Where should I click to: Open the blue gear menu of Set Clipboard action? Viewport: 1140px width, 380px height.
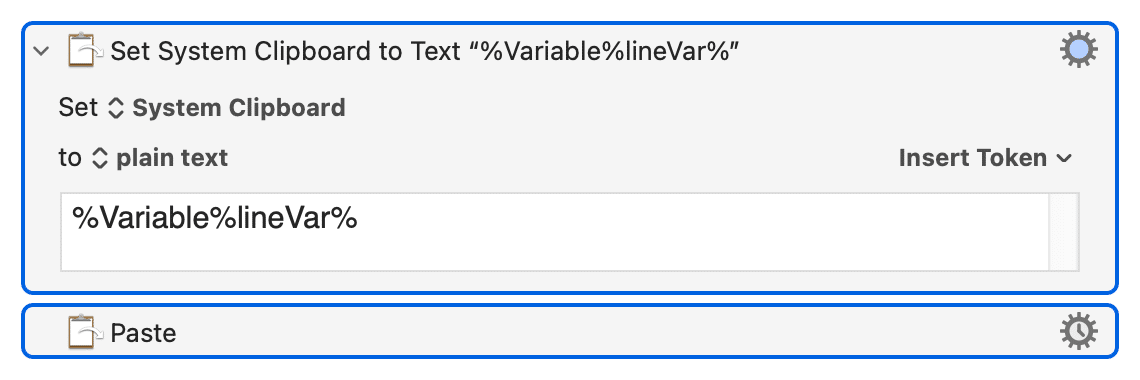1078,51
